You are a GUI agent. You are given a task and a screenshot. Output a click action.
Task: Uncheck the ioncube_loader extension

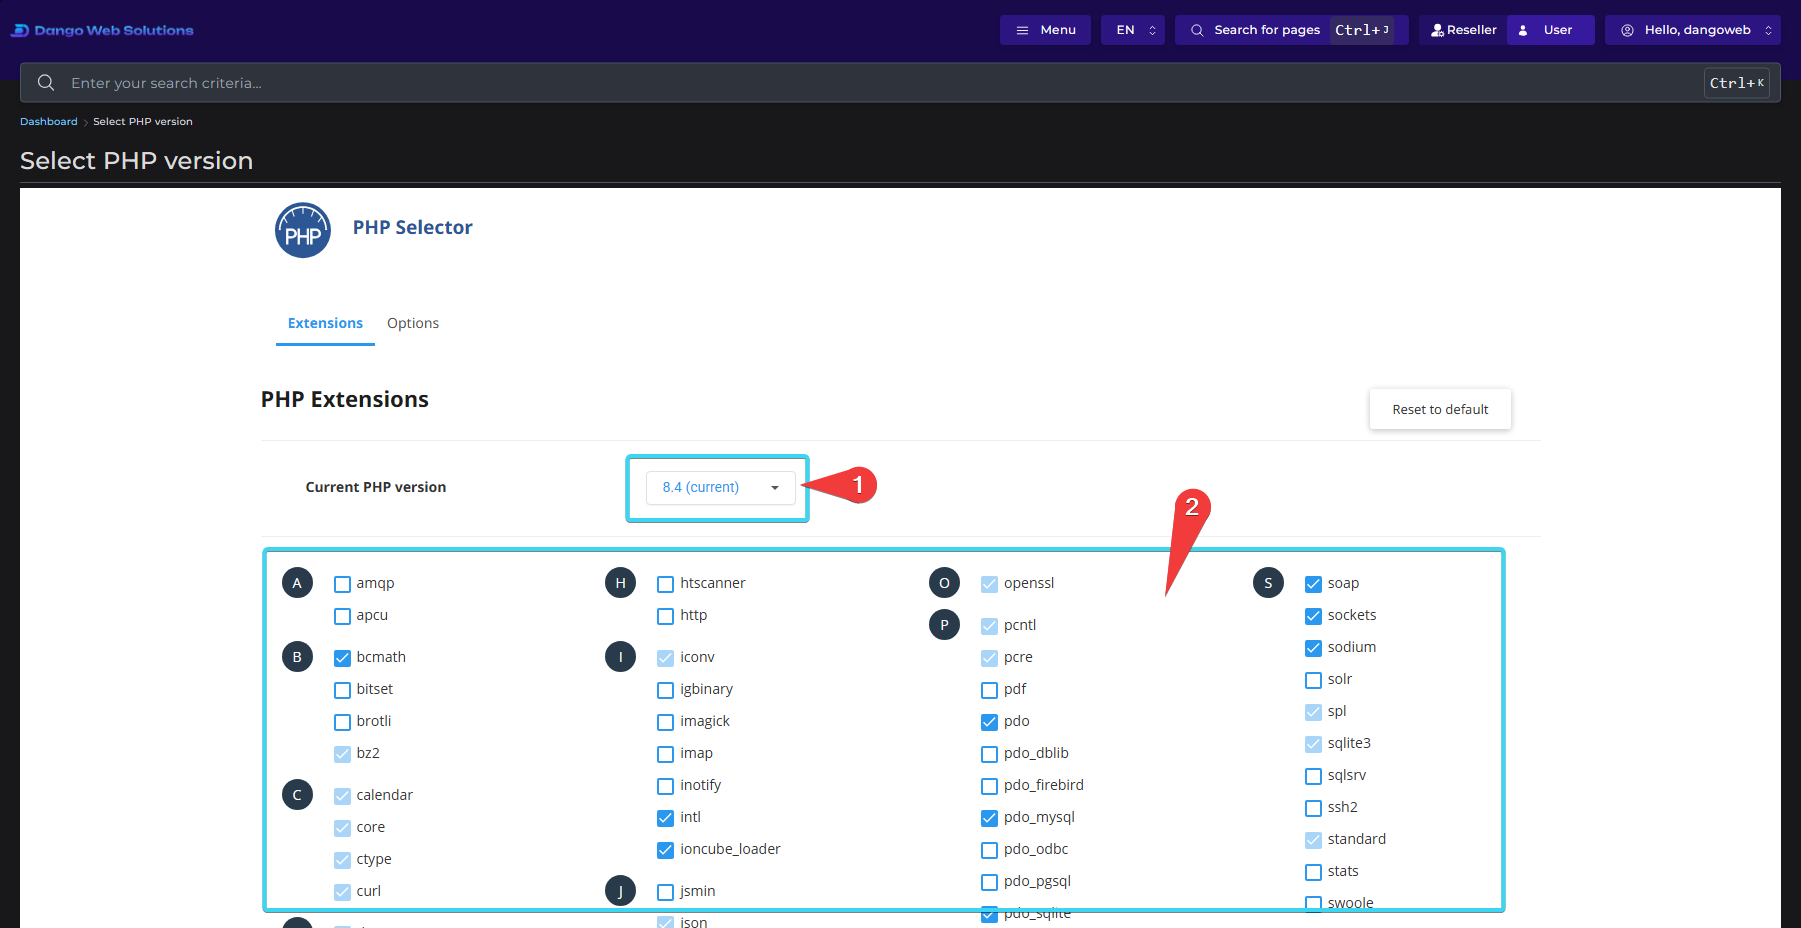point(665,850)
